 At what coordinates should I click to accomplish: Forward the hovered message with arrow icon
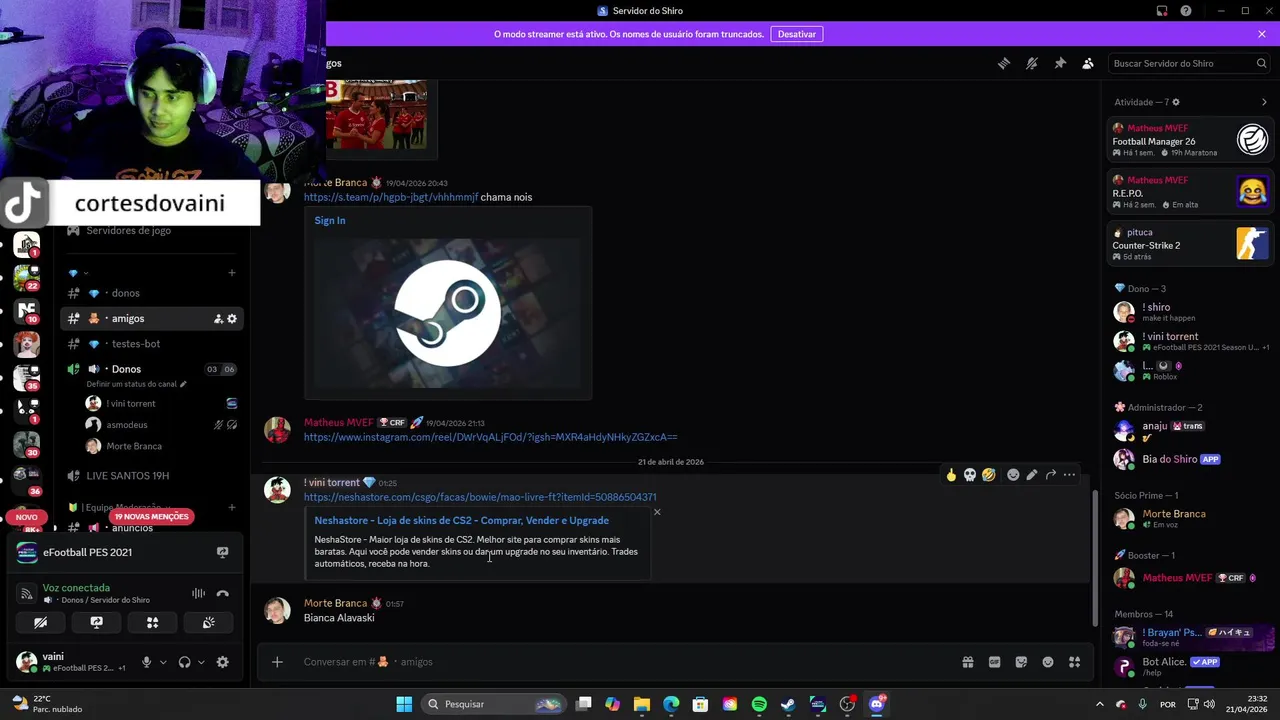coord(1051,475)
